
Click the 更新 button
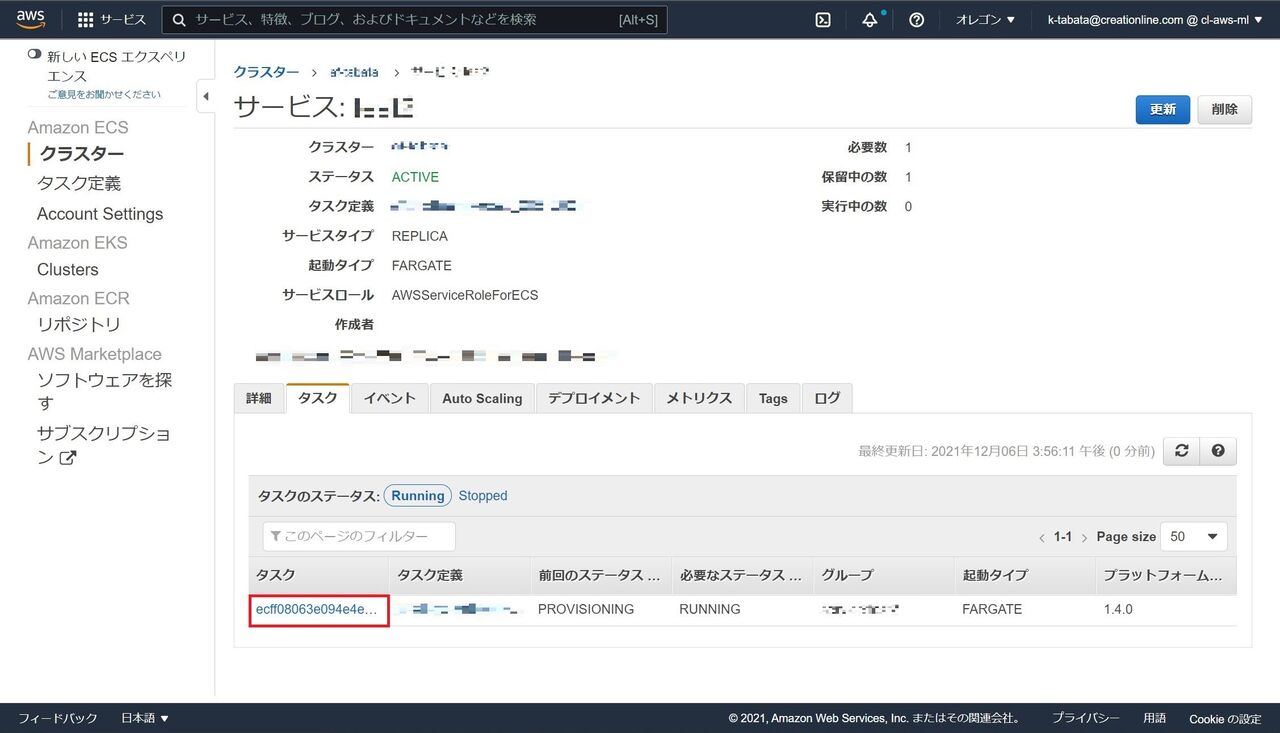pyautogui.click(x=1163, y=110)
